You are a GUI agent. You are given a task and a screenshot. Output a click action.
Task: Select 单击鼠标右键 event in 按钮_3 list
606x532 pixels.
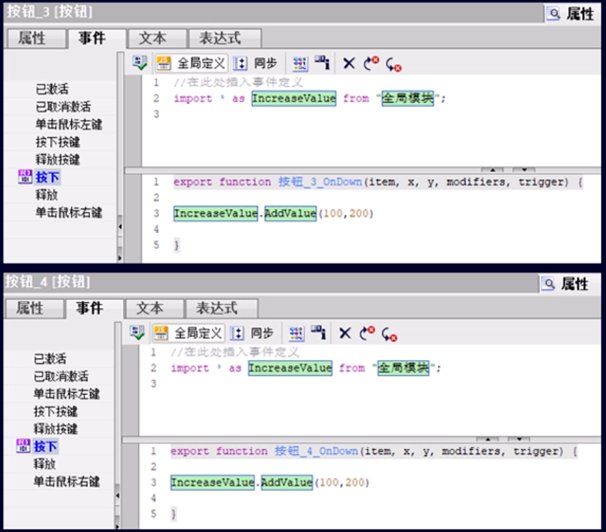[x=69, y=212]
